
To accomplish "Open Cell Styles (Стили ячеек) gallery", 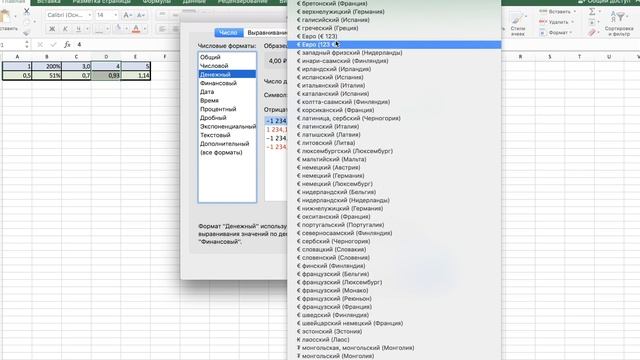I will [518, 24].
